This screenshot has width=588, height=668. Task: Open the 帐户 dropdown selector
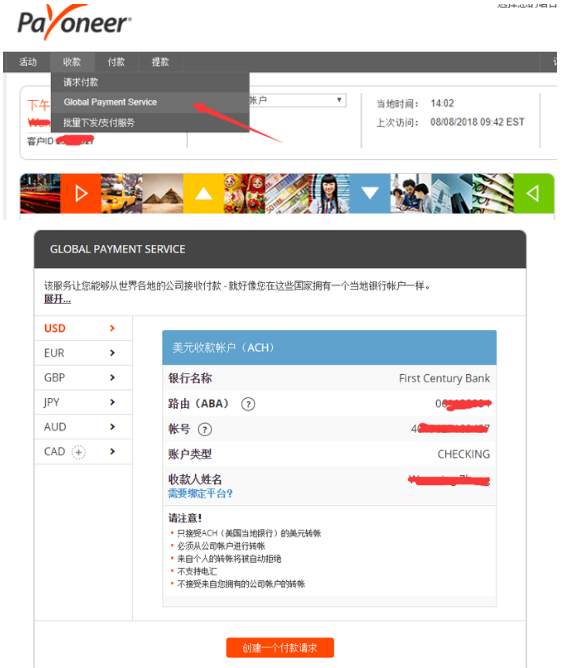pos(297,100)
